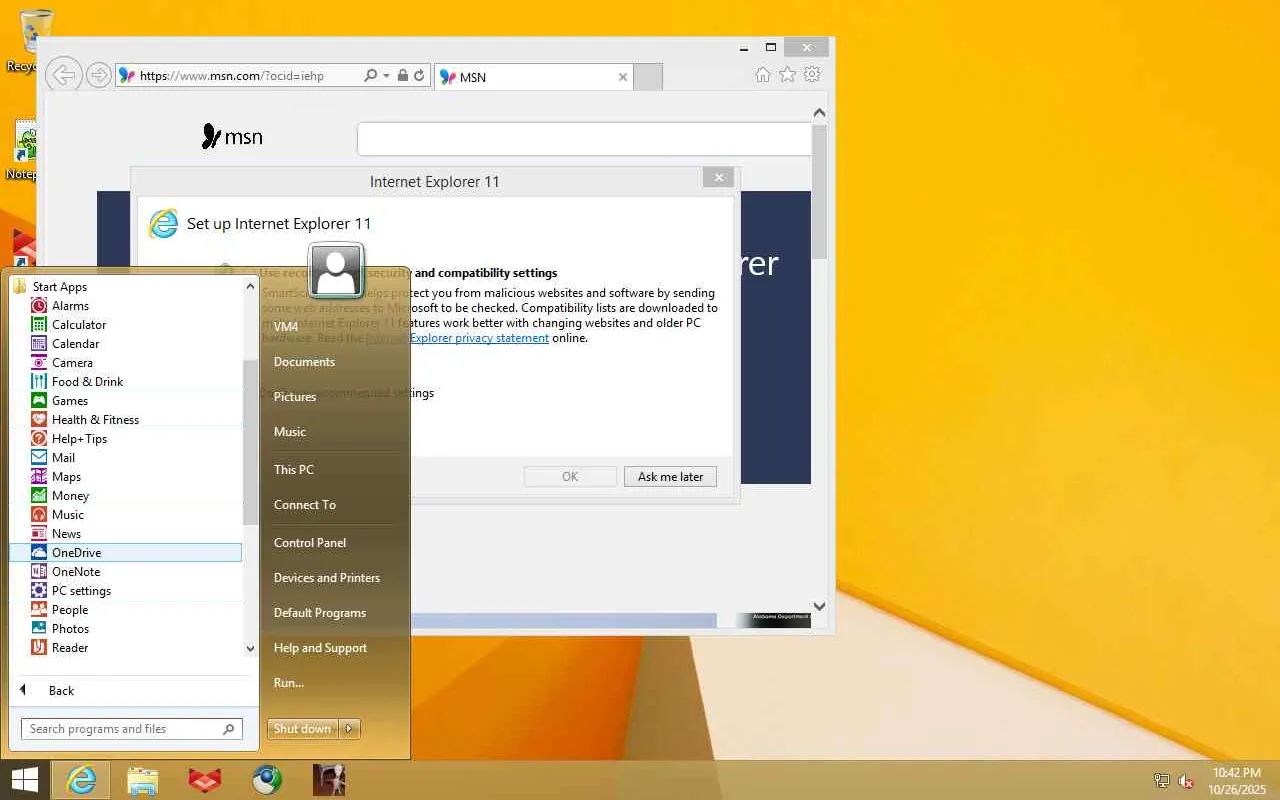Click the muted volume icon in system tray
This screenshot has height=800, width=1280.
tap(1186, 781)
